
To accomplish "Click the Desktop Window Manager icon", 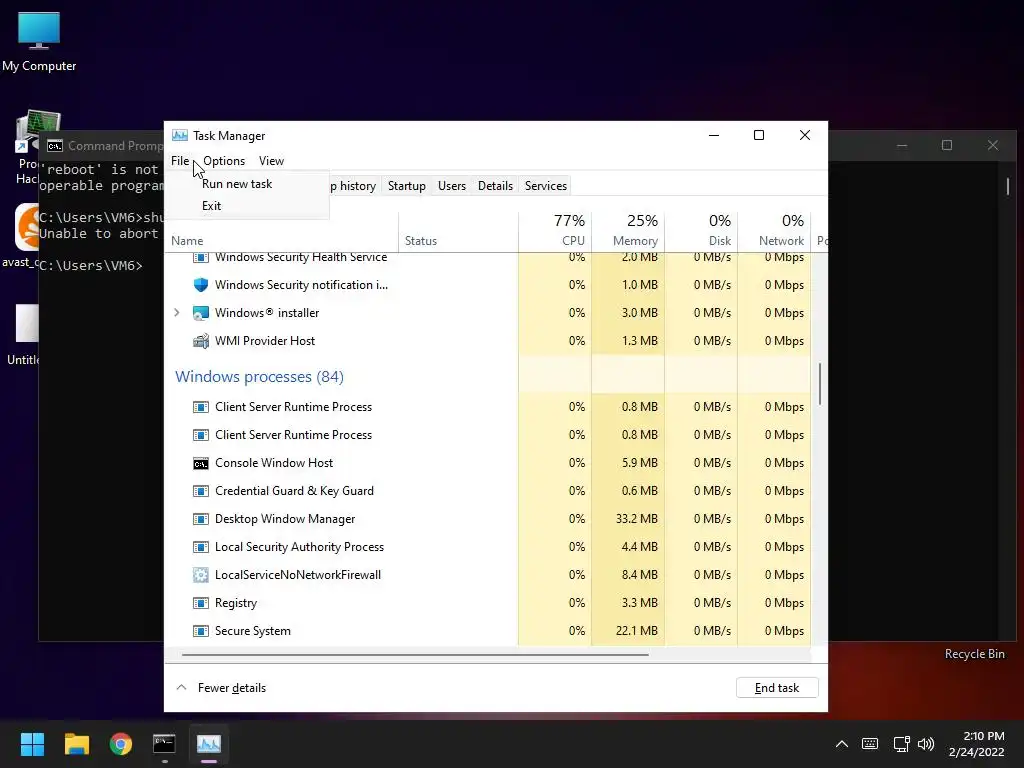I will coord(200,519).
